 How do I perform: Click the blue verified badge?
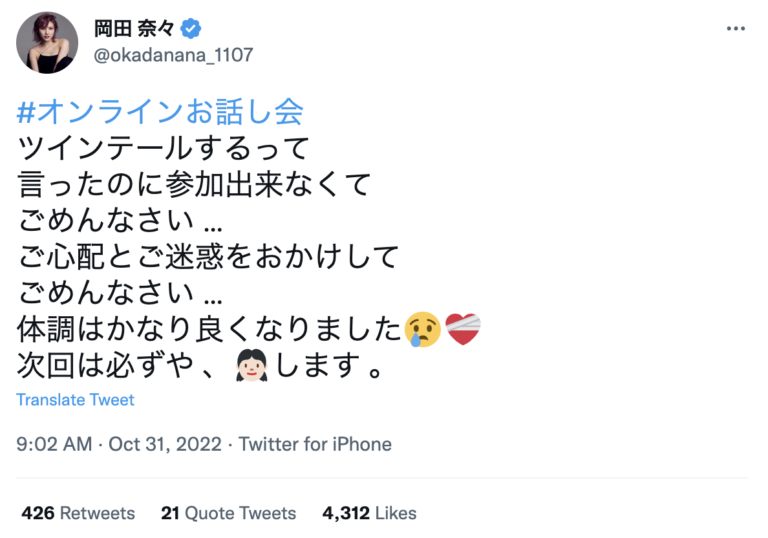(x=195, y=29)
